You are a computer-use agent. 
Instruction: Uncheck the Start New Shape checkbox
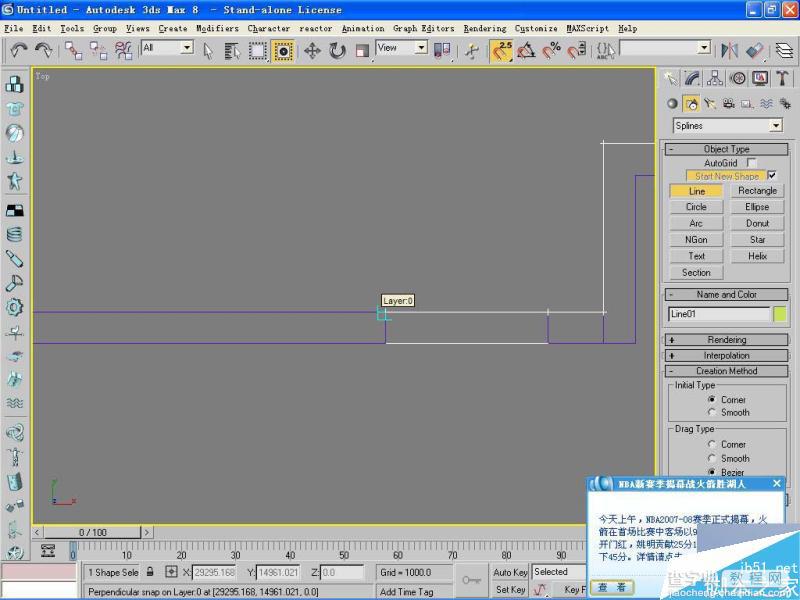click(772, 176)
